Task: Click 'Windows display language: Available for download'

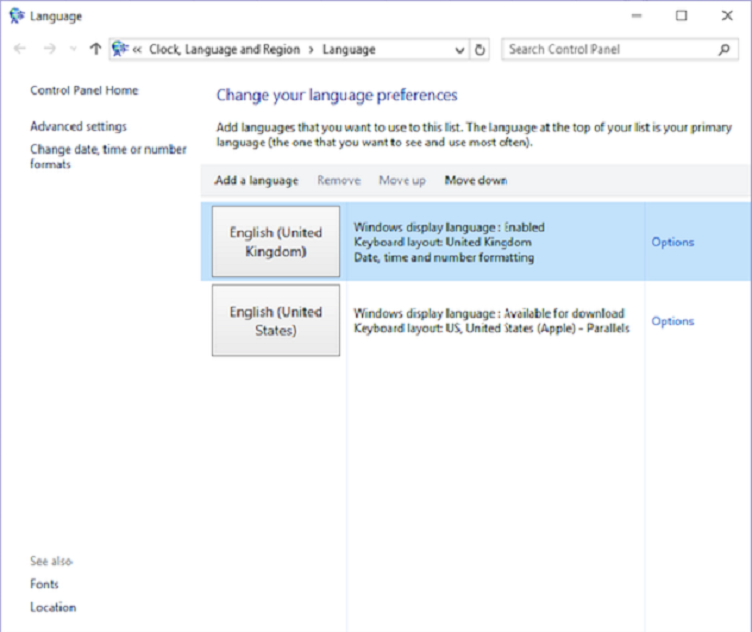Action: (489, 314)
